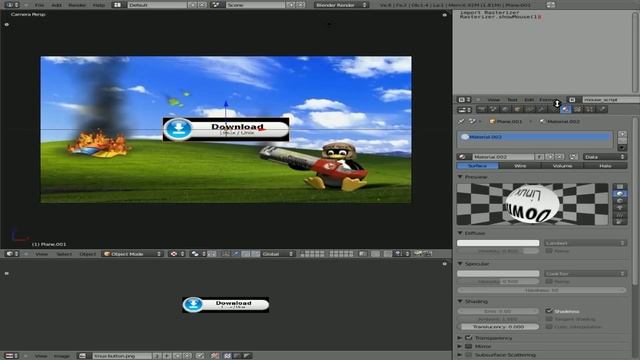Edit the Scene name field
This screenshot has width=640, height=360.
256,5
